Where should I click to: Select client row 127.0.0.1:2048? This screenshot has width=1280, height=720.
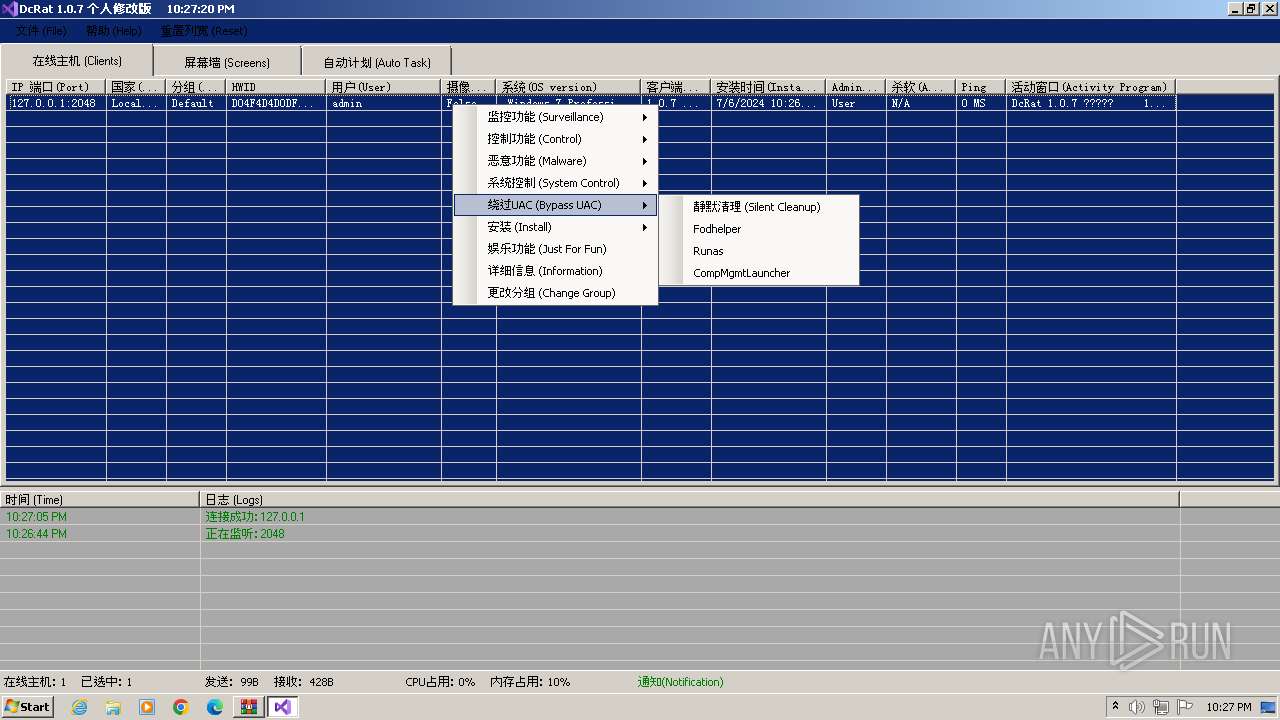point(54,103)
